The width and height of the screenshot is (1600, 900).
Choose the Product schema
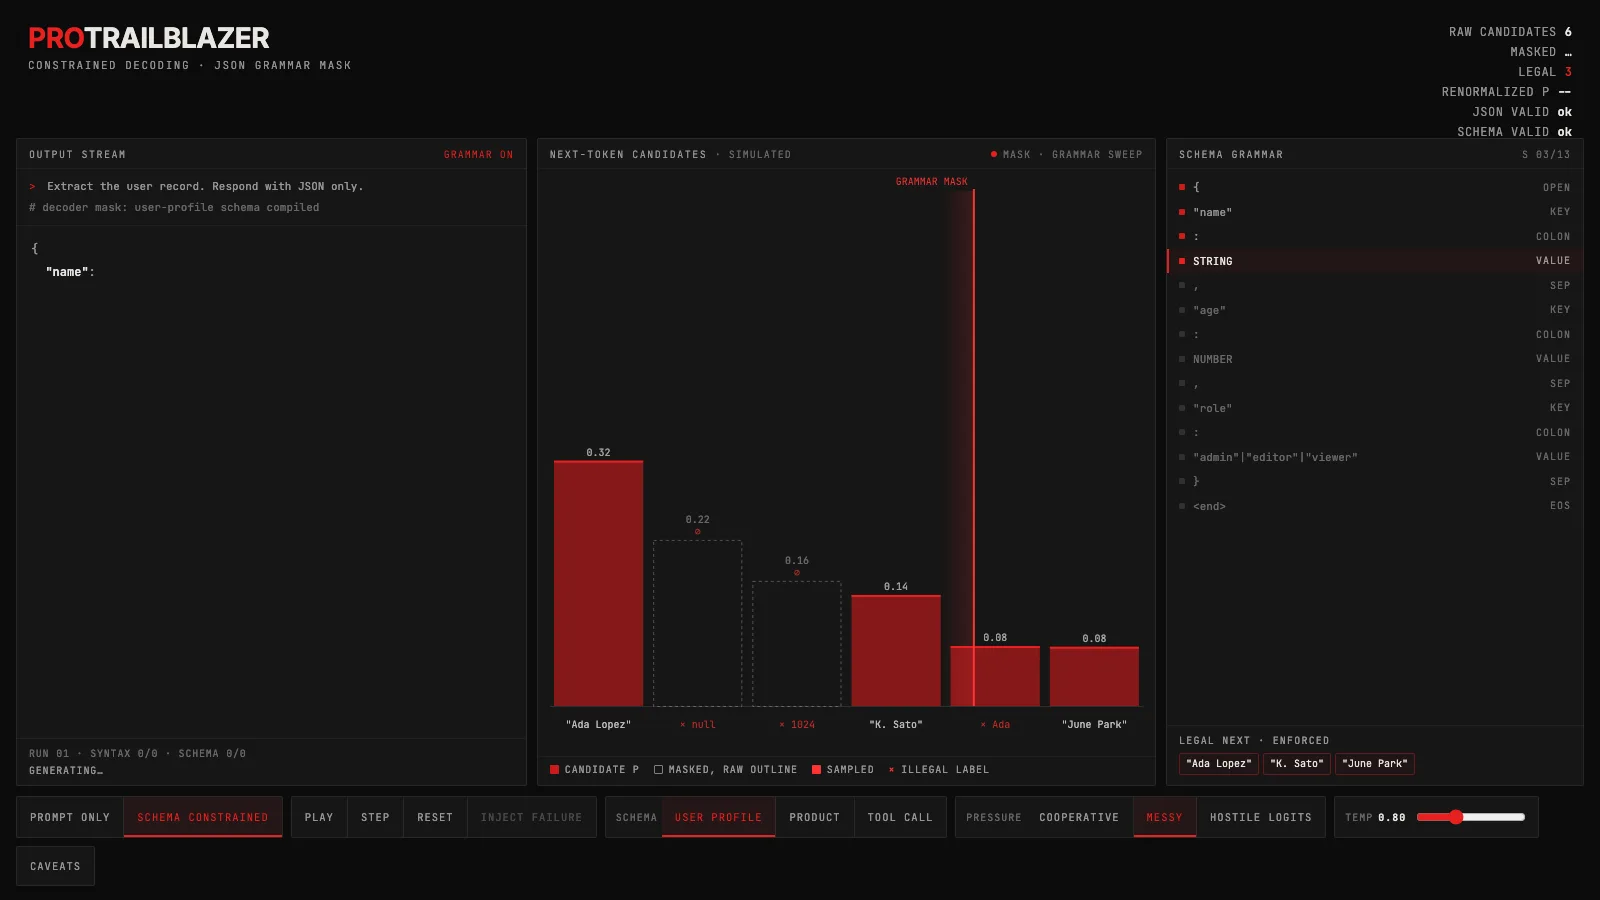point(814,817)
